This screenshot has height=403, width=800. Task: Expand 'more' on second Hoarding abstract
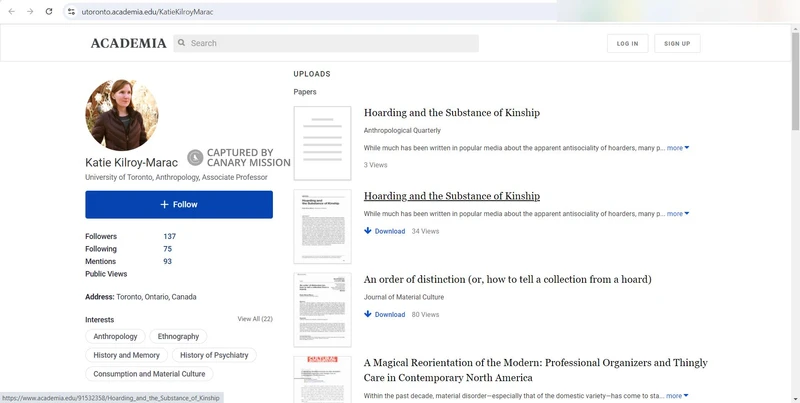(678, 214)
